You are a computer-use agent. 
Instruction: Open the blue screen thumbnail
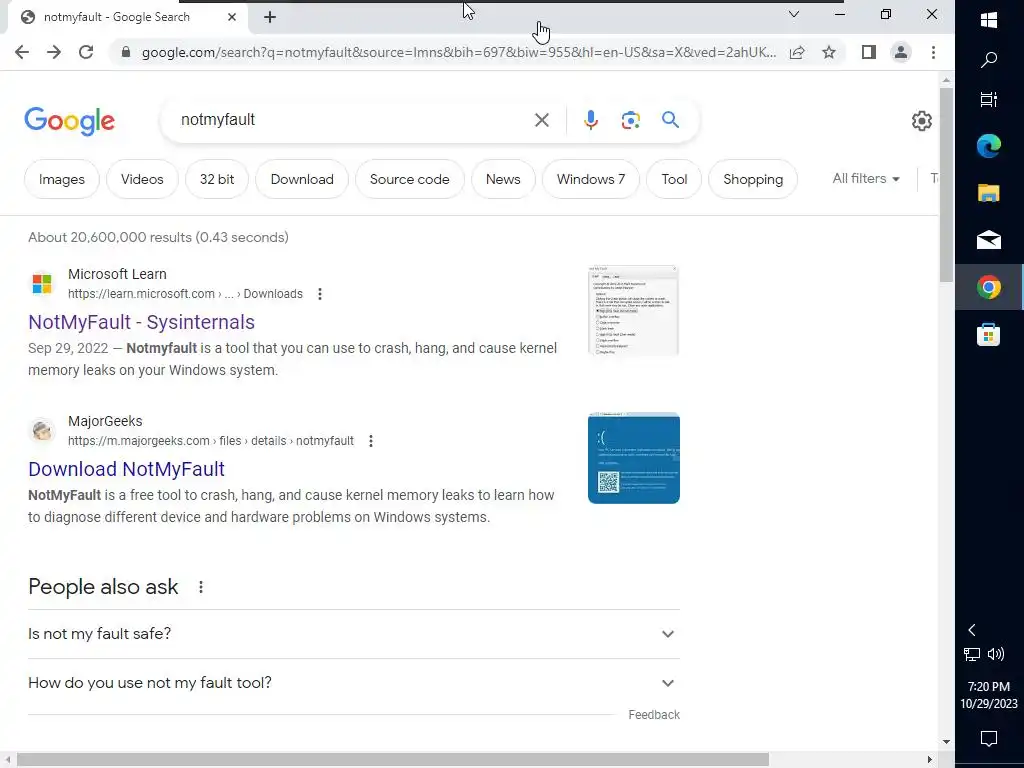click(633, 458)
